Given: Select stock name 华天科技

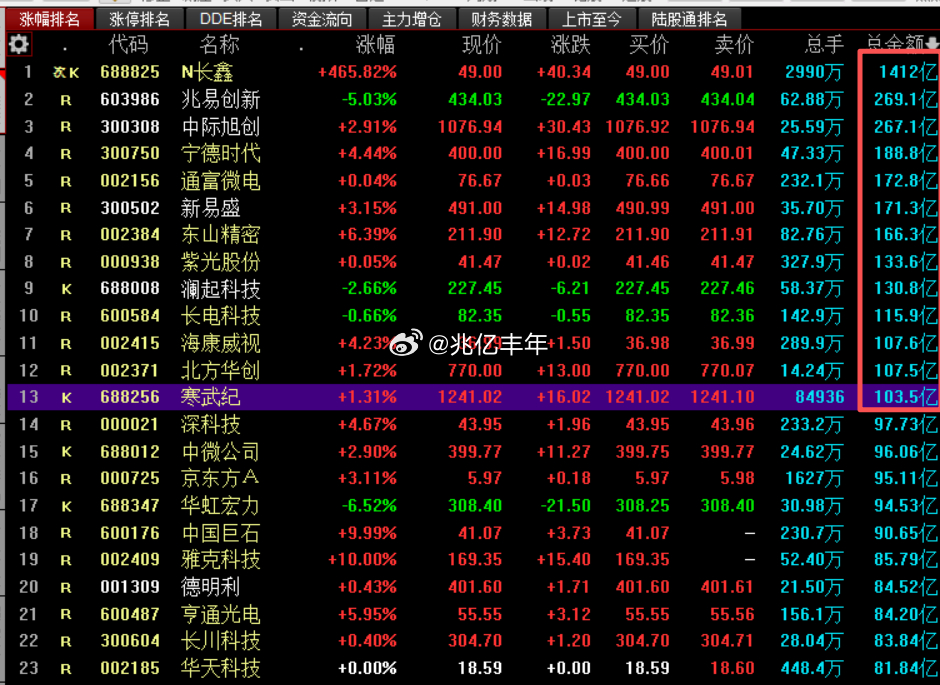Looking at the screenshot, I should point(221,668).
